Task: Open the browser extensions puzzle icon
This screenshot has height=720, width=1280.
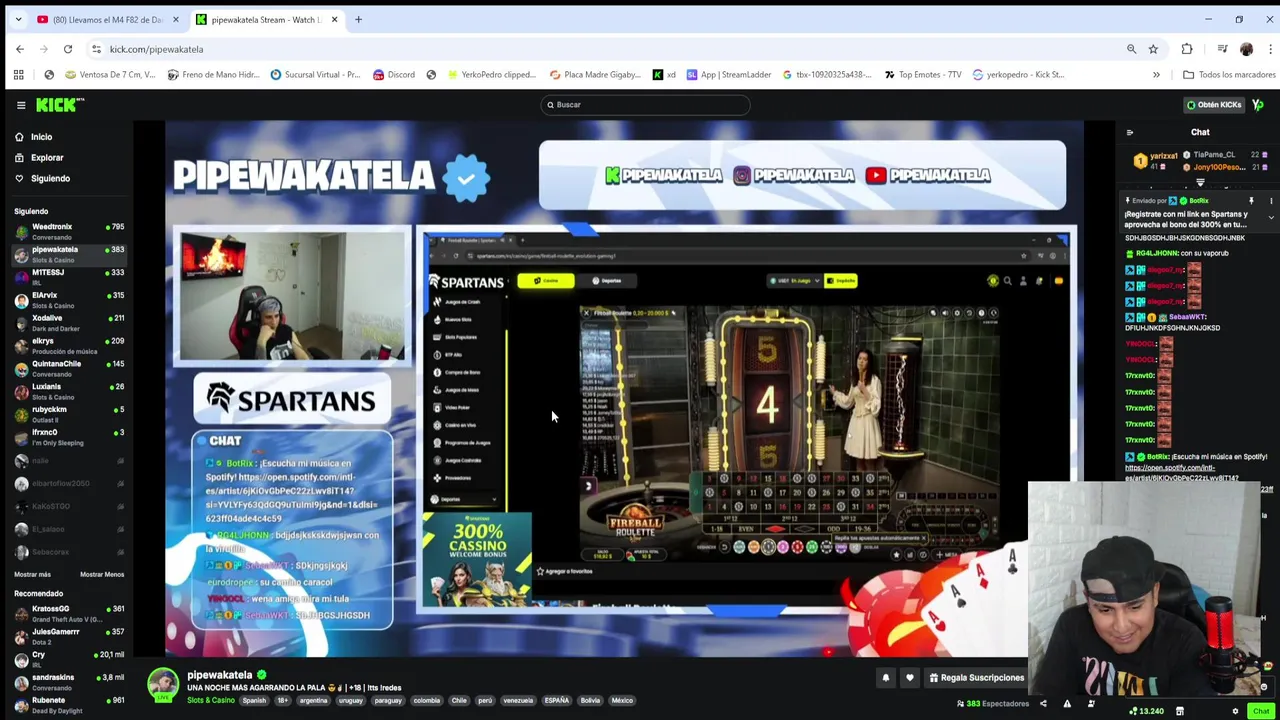Action: (1187, 49)
